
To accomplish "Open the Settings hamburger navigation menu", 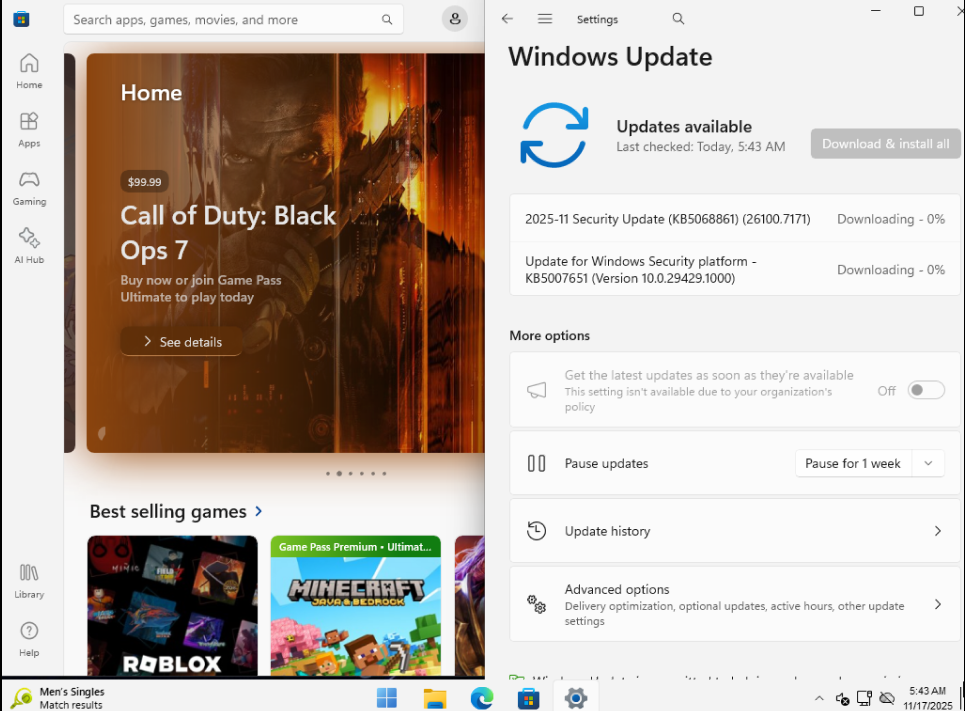I will (545, 19).
